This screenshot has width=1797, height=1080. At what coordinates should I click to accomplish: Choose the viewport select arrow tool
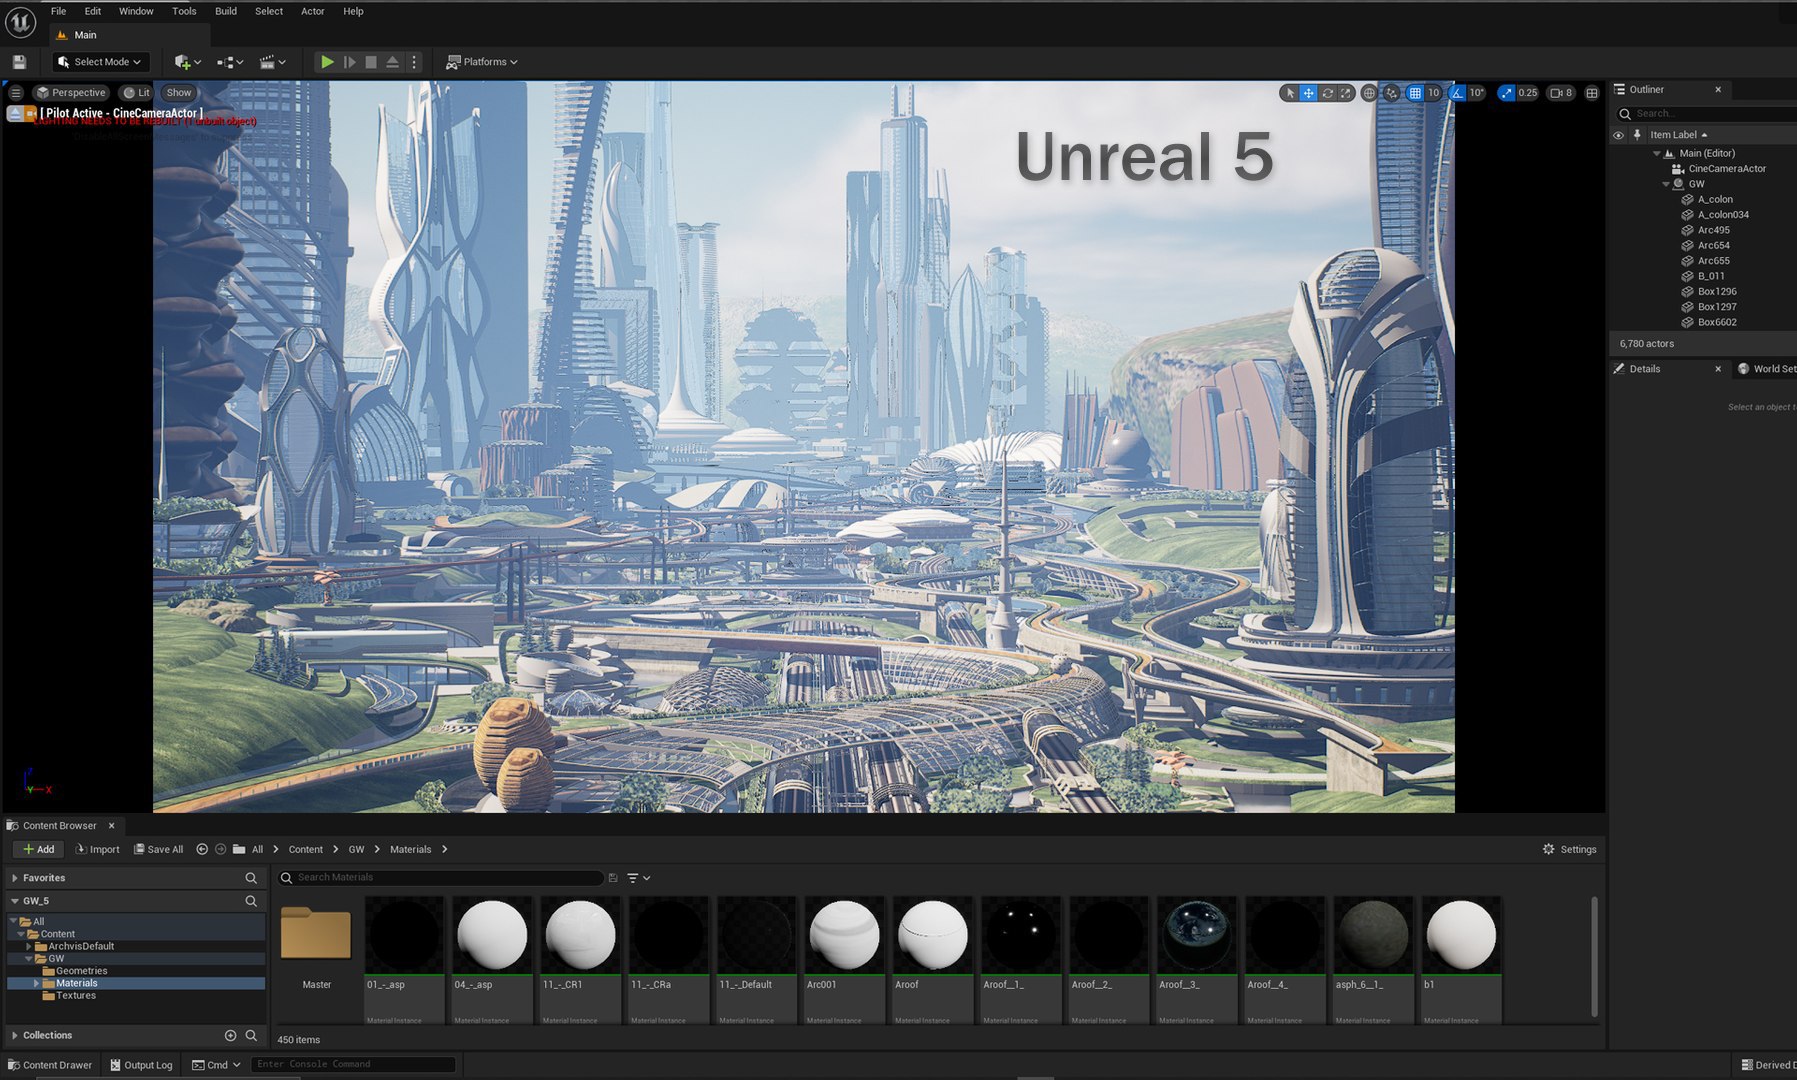point(1290,93)
